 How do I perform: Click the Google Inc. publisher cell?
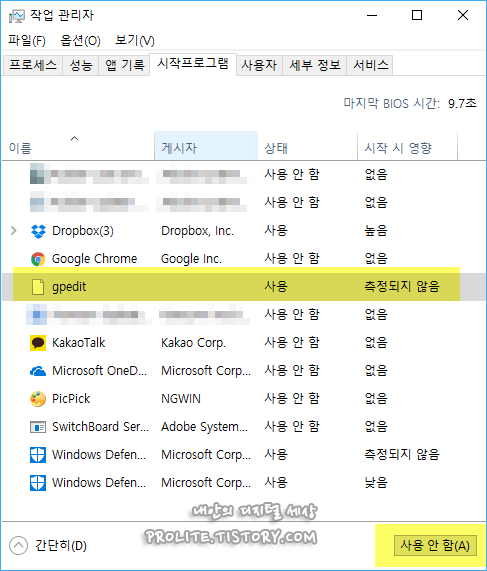[x=191, y=259]
